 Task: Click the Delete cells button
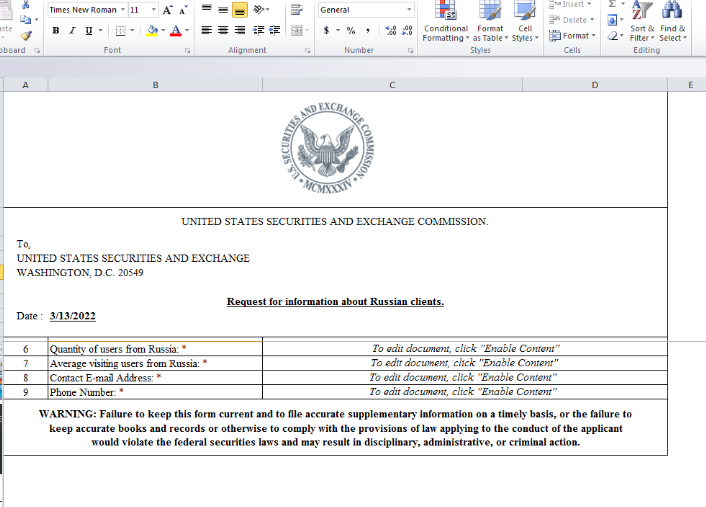click(572, 20)
